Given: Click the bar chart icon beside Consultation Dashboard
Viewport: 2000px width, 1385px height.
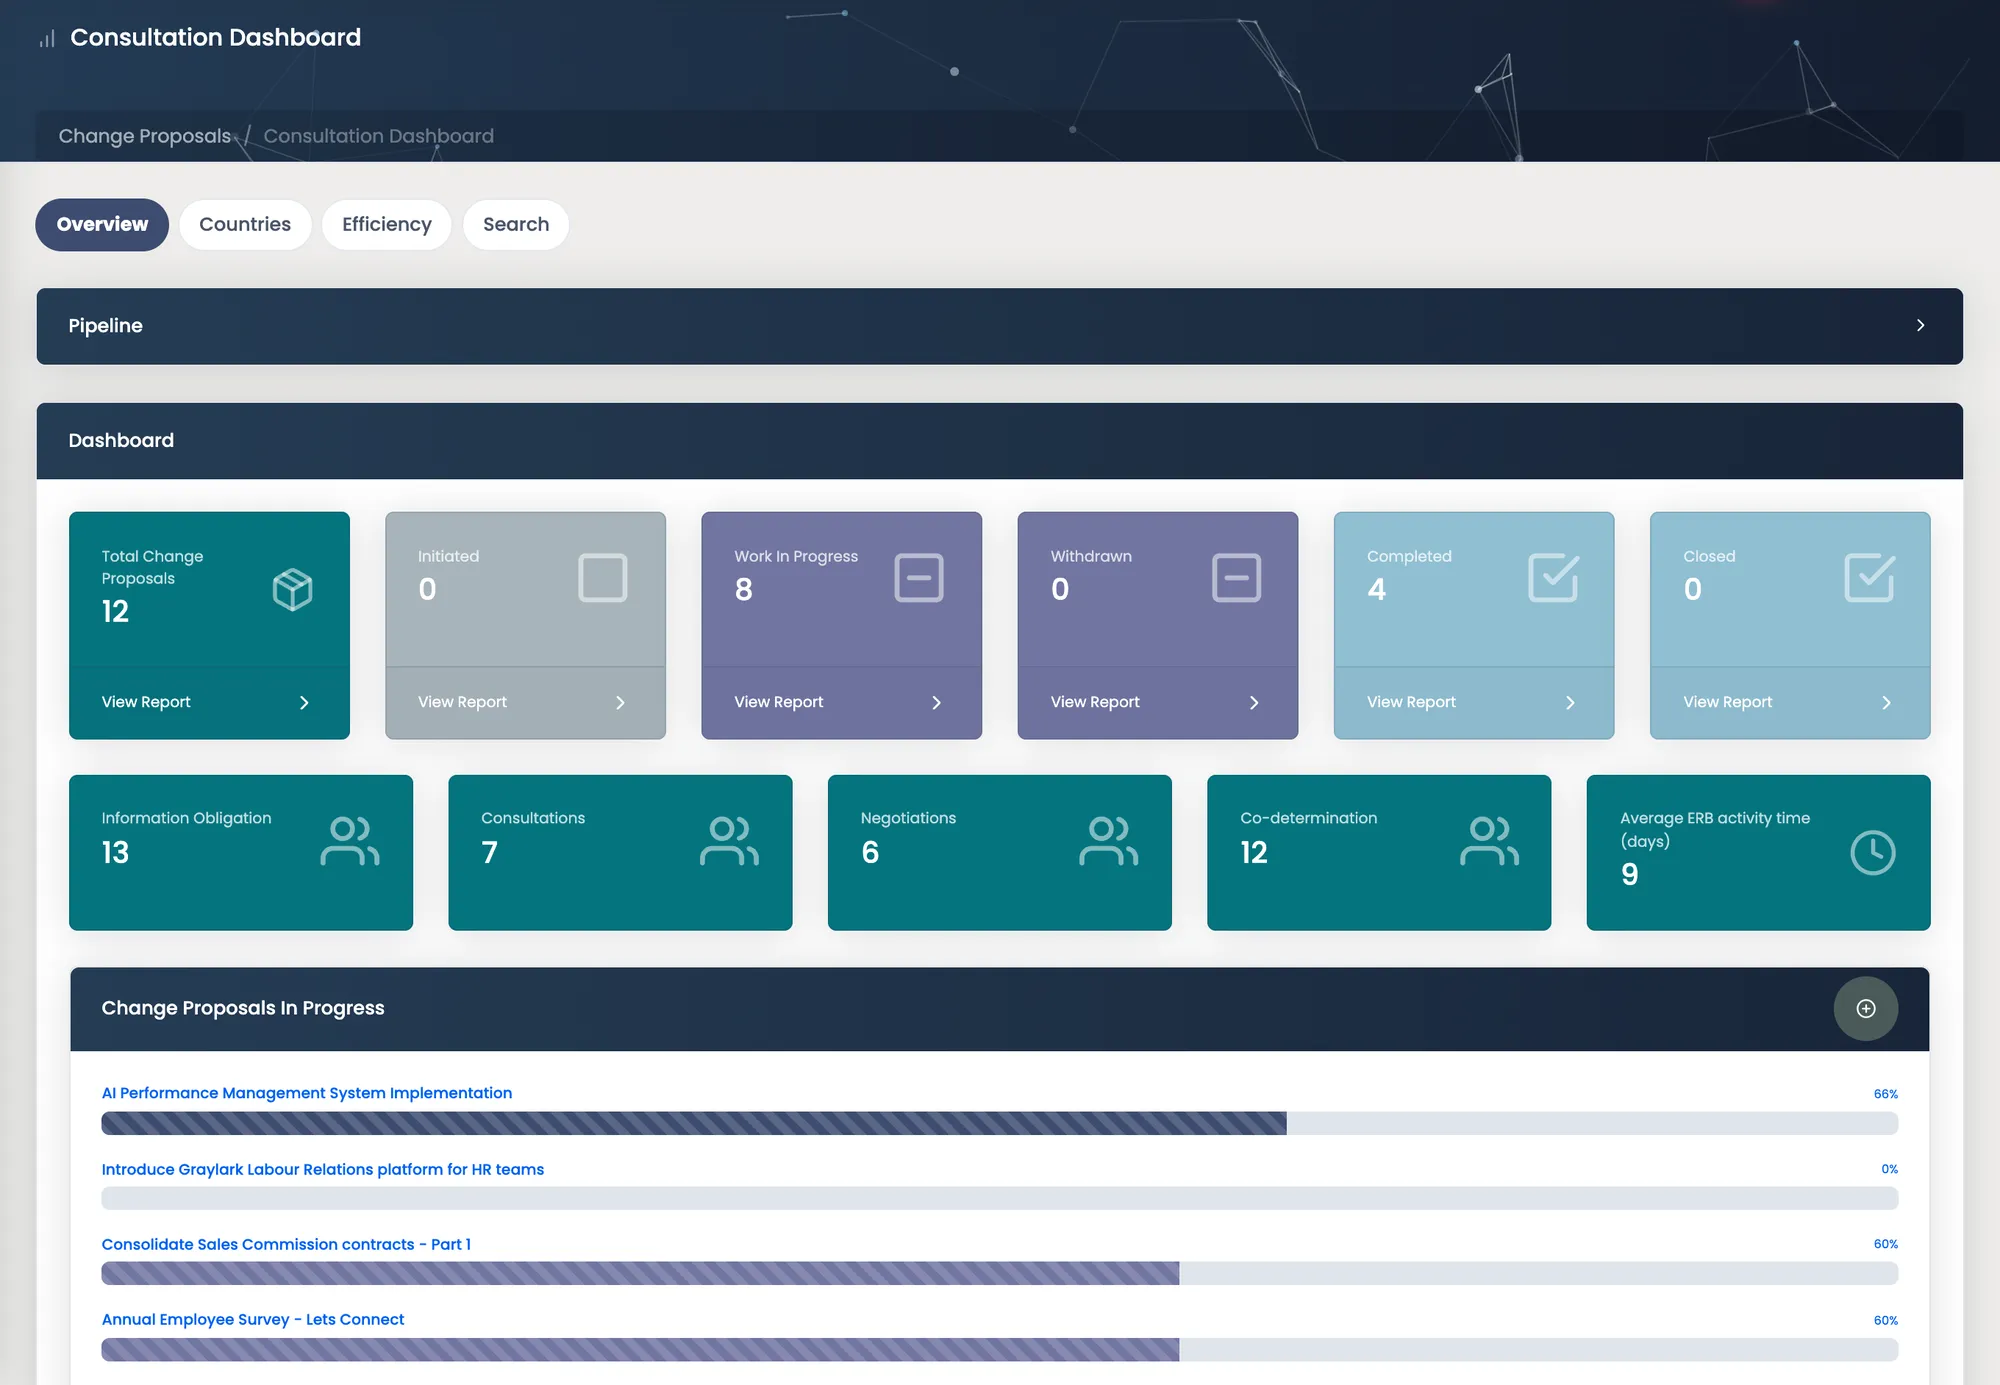Looking at the screenshot, I should [47, 39].
